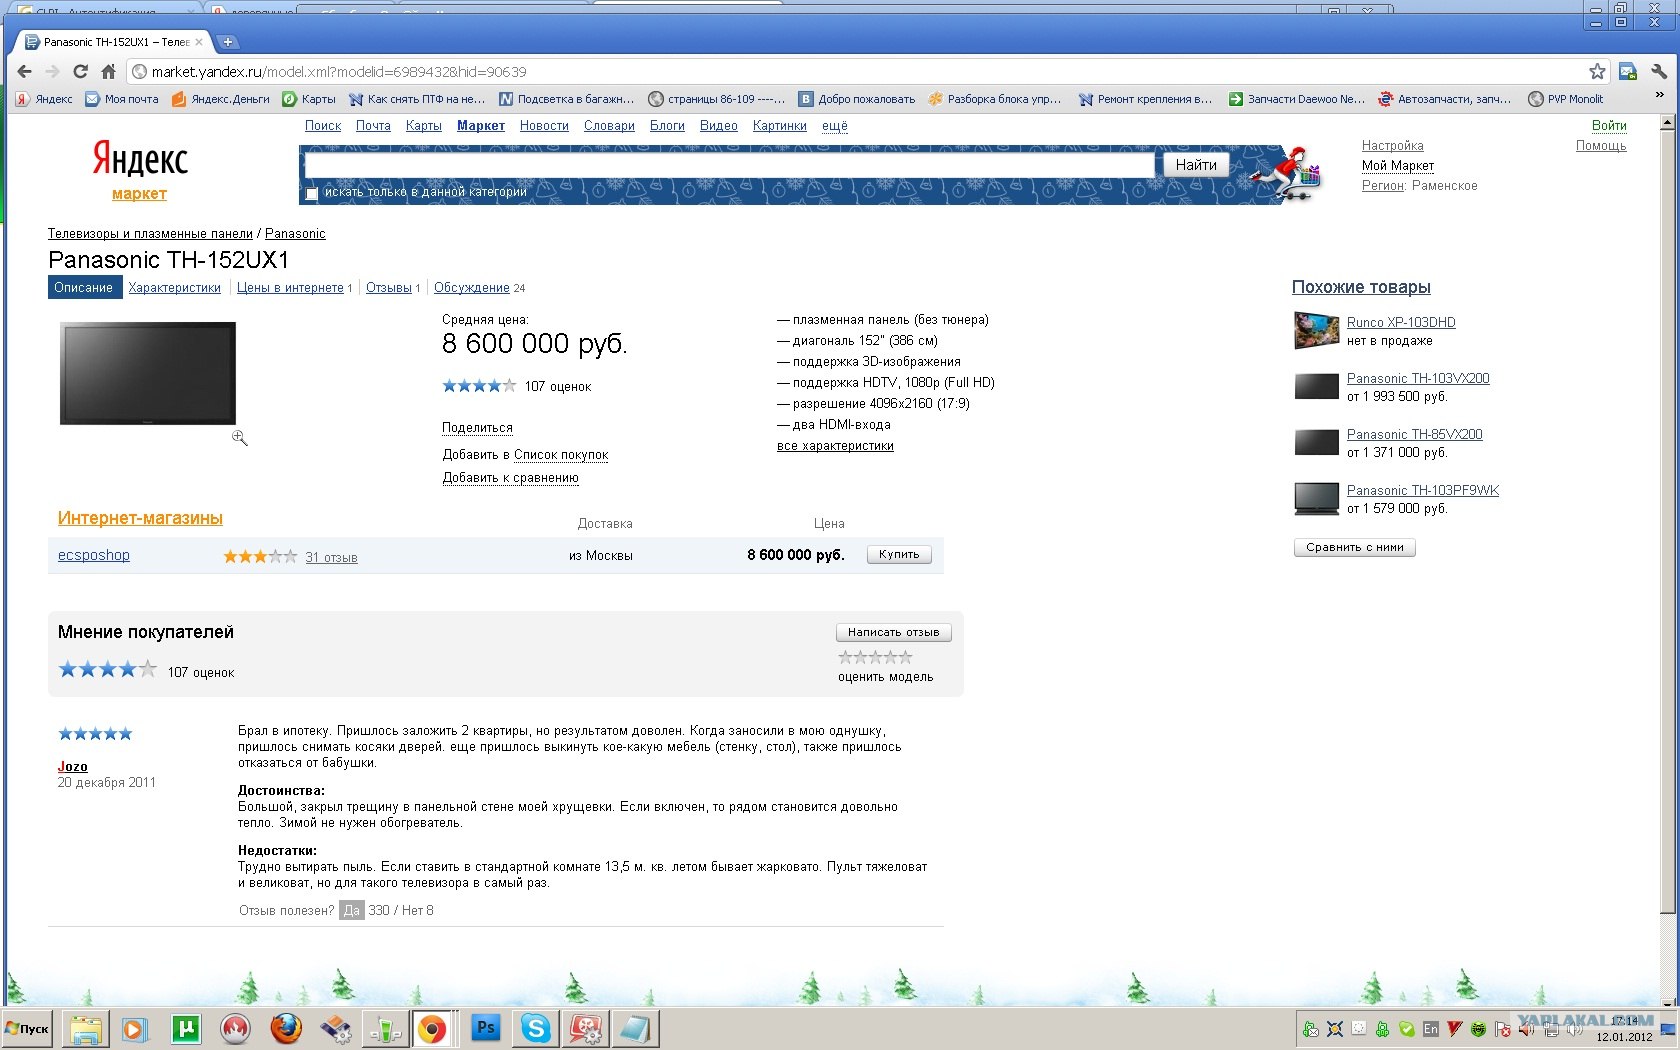Reload the current page
1680x1050 pixels.
point(80,71)
